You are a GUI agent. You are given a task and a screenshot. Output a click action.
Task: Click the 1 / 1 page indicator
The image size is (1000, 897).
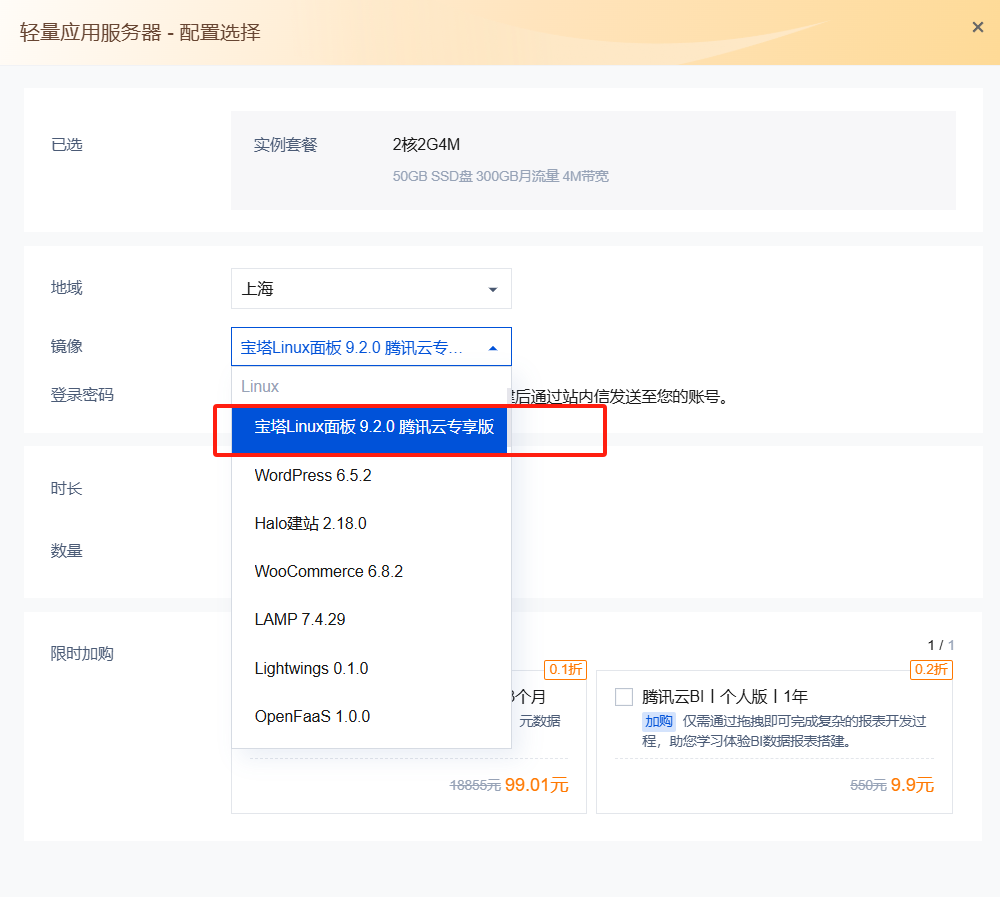click(x=941, y=645)
